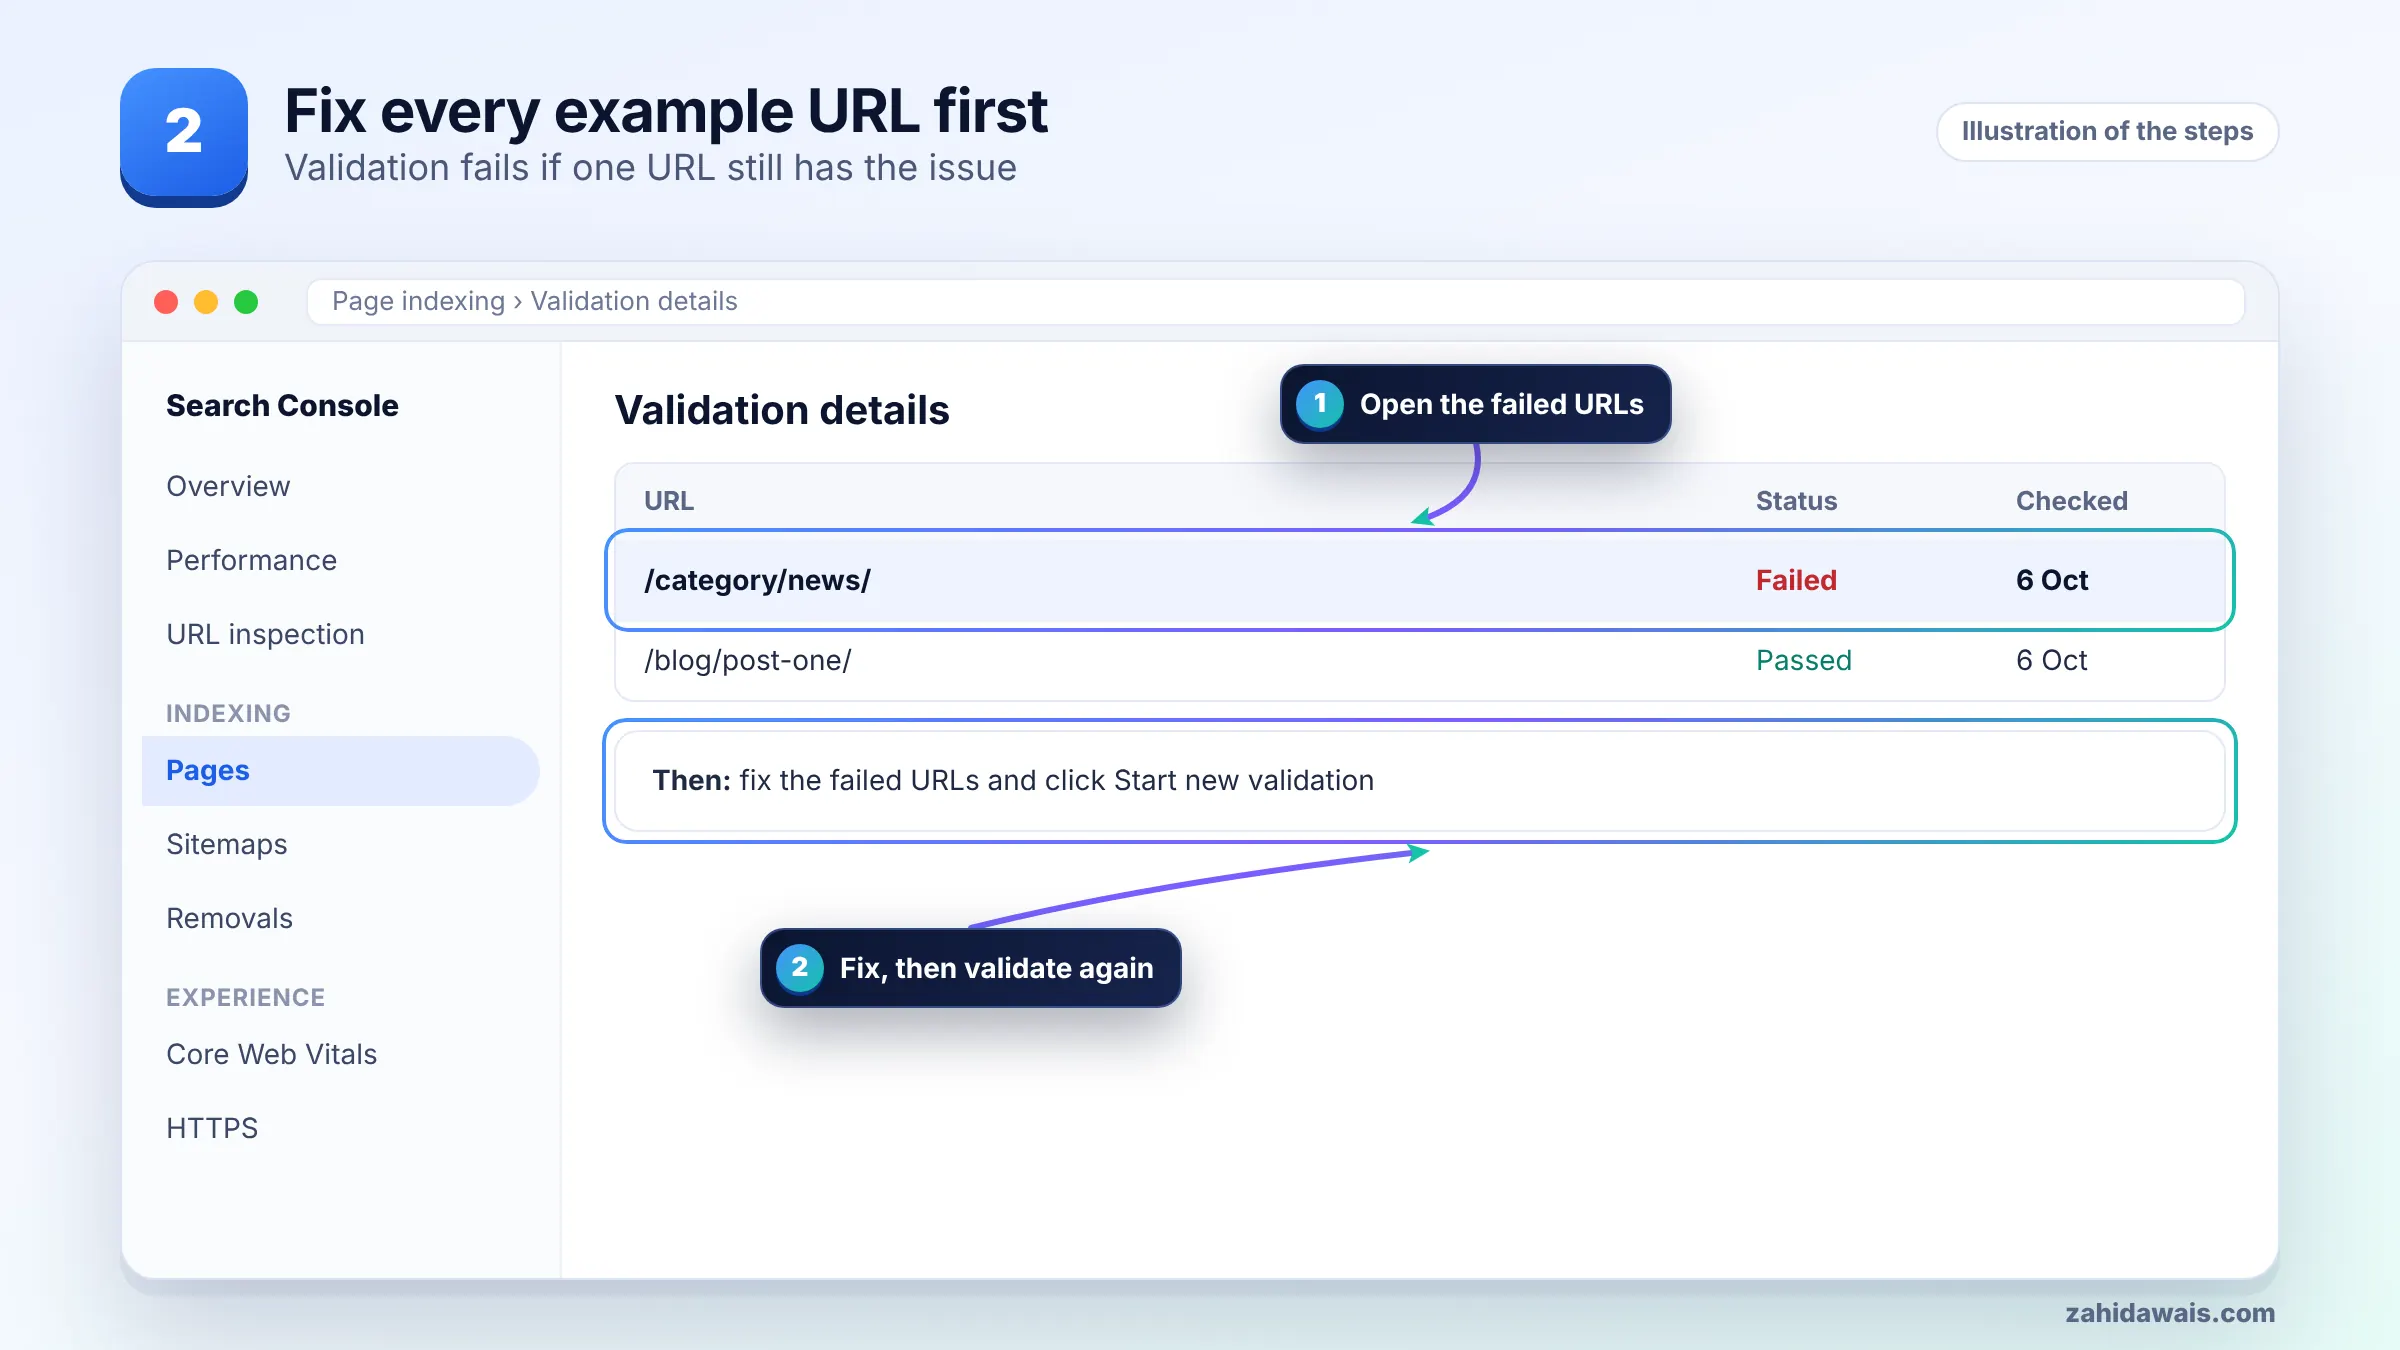Click the yellow minimize window dot

pyautogui.click(x=206, y=302)
